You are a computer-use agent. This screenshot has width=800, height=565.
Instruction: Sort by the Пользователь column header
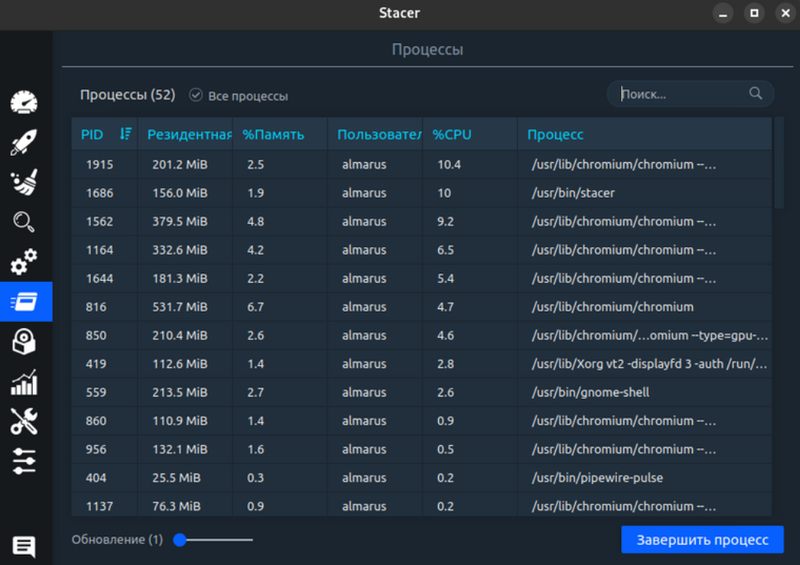375,134
